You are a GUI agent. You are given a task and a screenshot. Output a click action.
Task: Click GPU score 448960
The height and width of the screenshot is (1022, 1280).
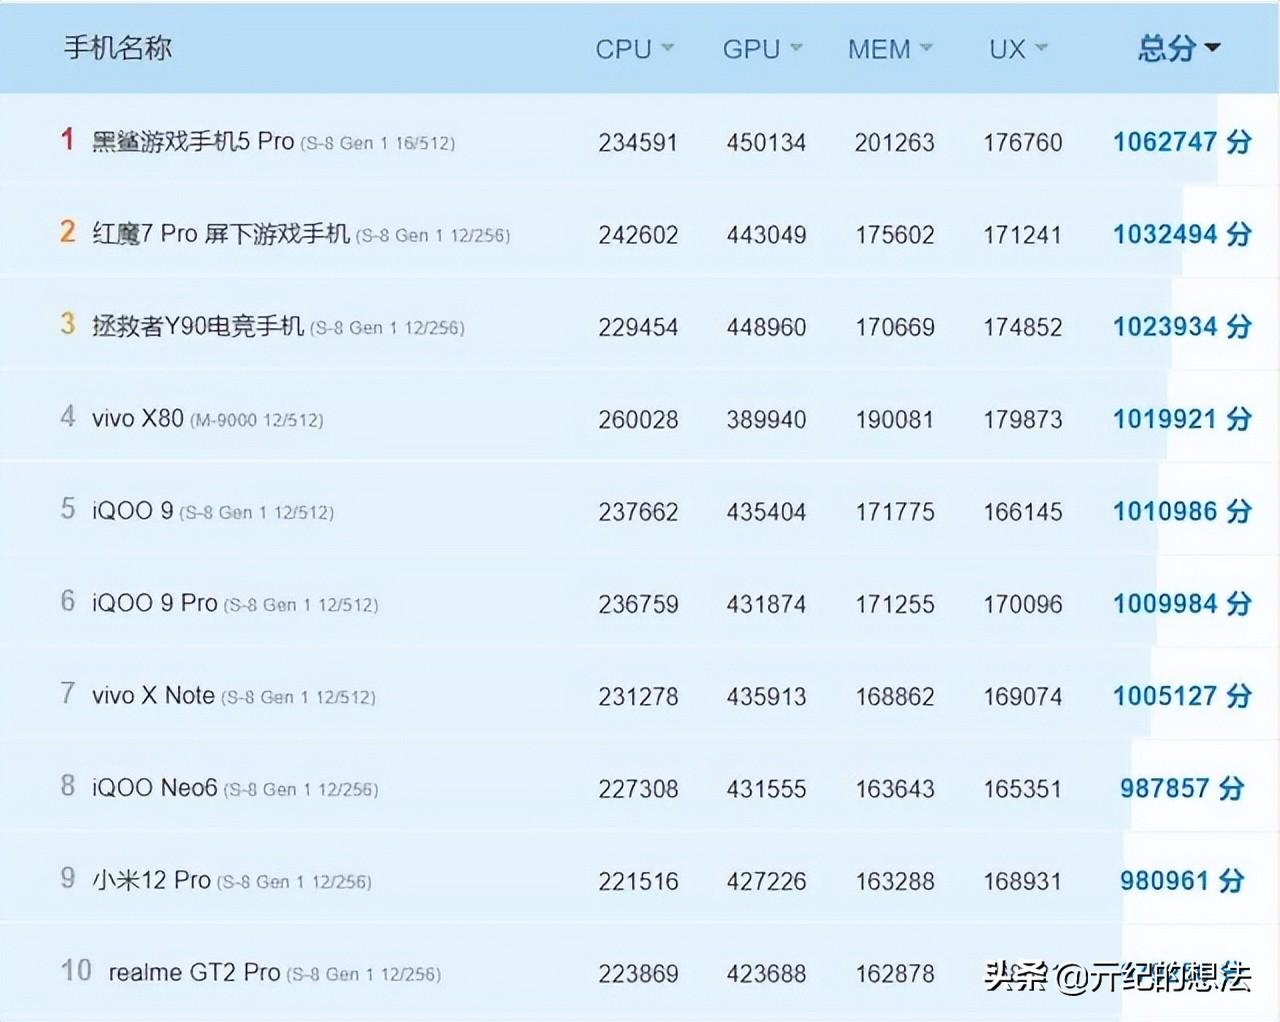(766, 327)
